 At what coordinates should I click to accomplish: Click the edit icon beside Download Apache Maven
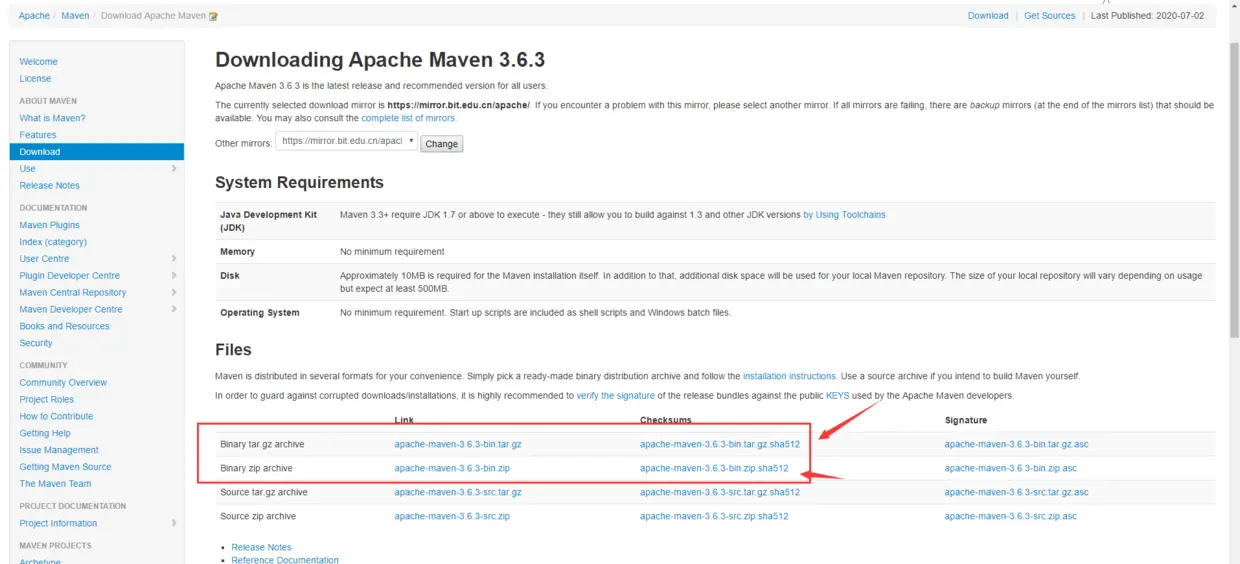point(213,16)
